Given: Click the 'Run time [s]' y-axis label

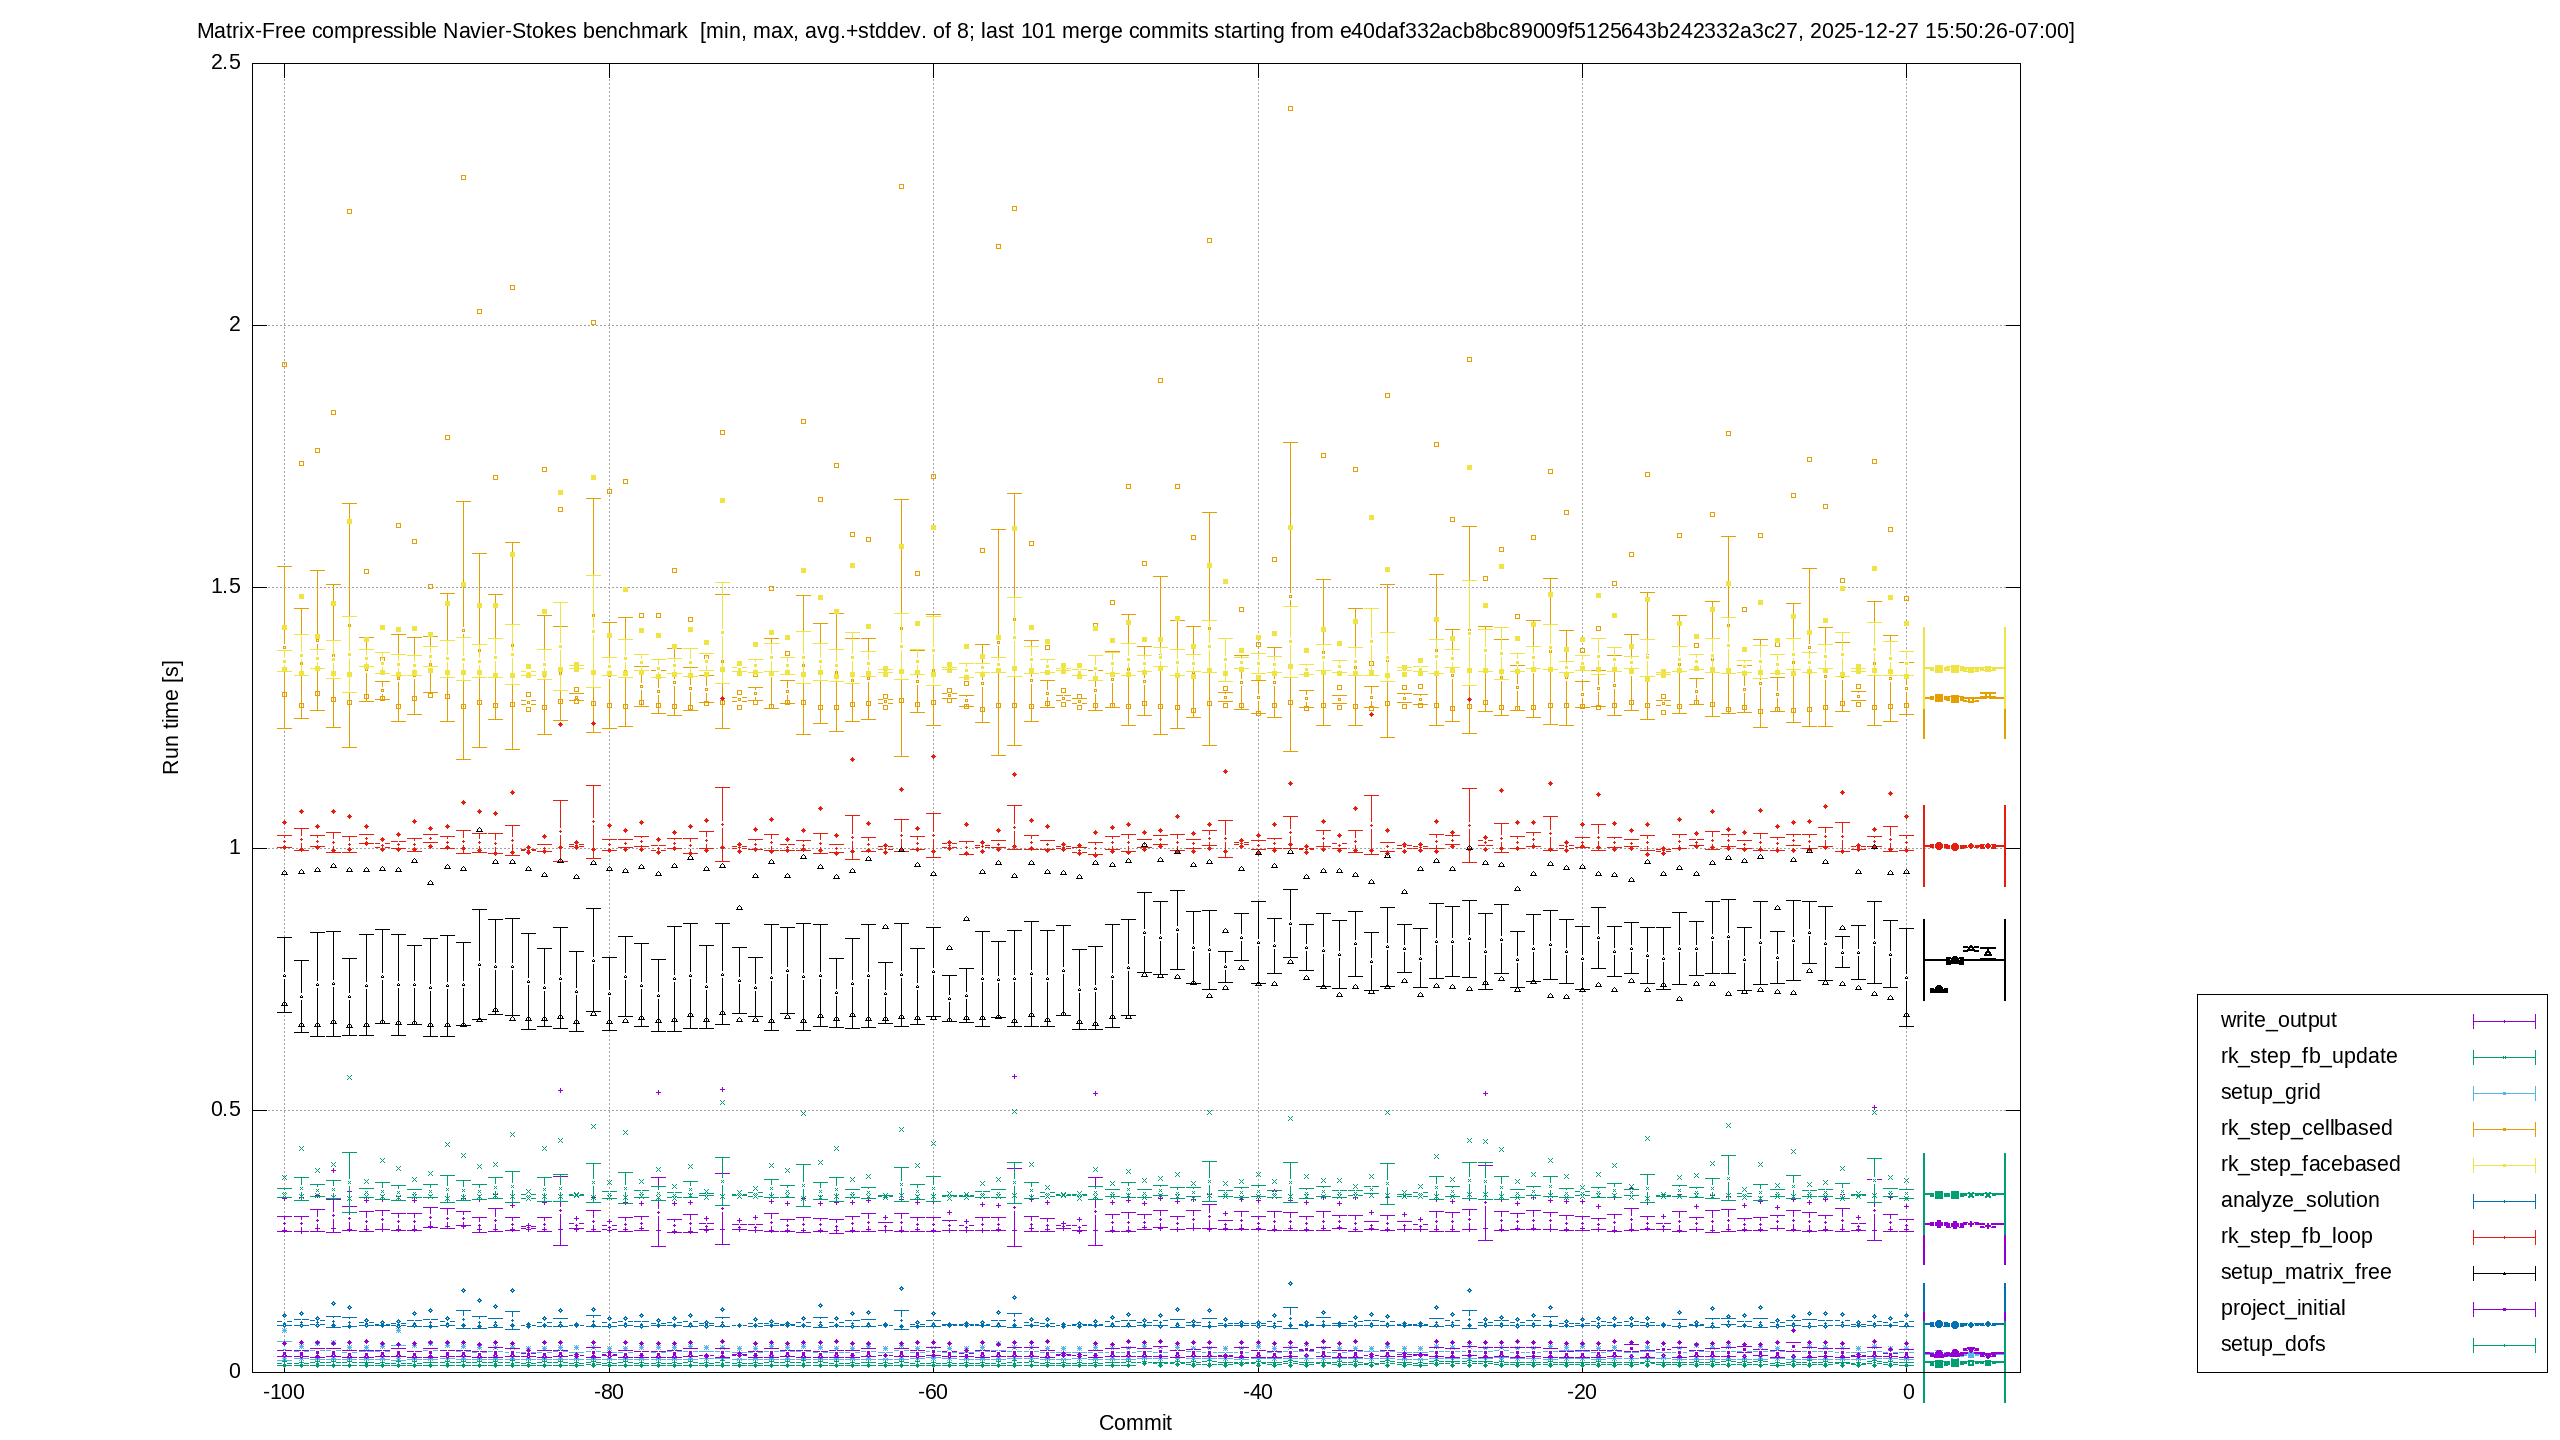Looking at the screenshot, I should [171, 717].
